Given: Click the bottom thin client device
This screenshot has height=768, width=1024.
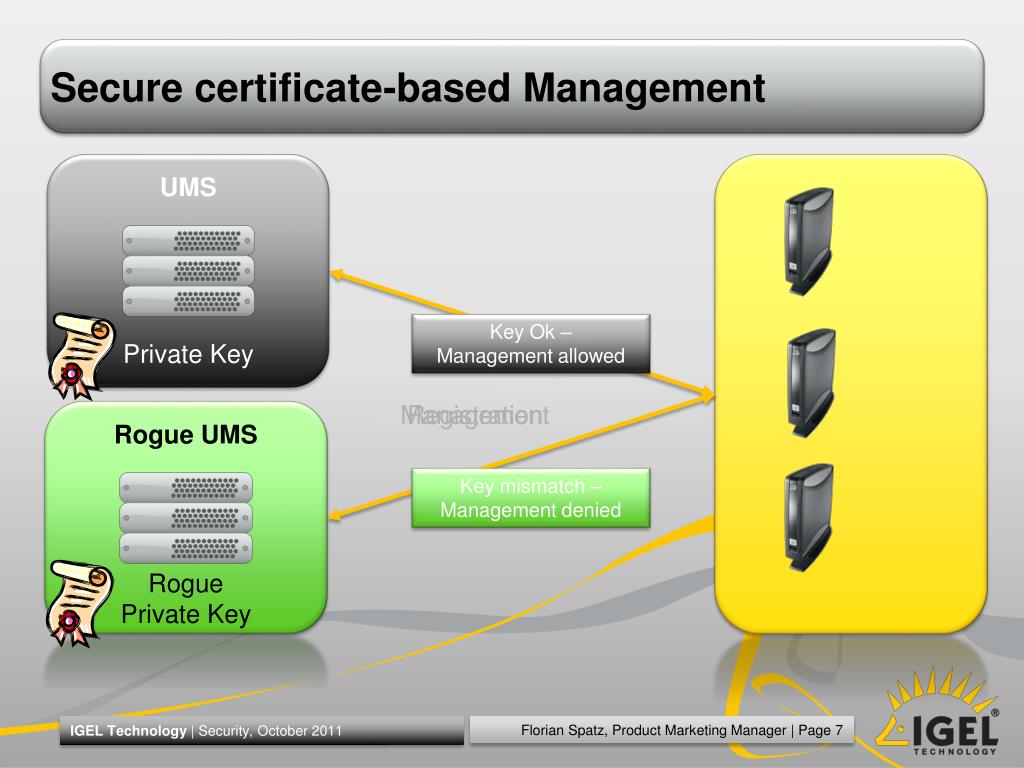Looking at the screenshot, I should click(x=808, y=517).
